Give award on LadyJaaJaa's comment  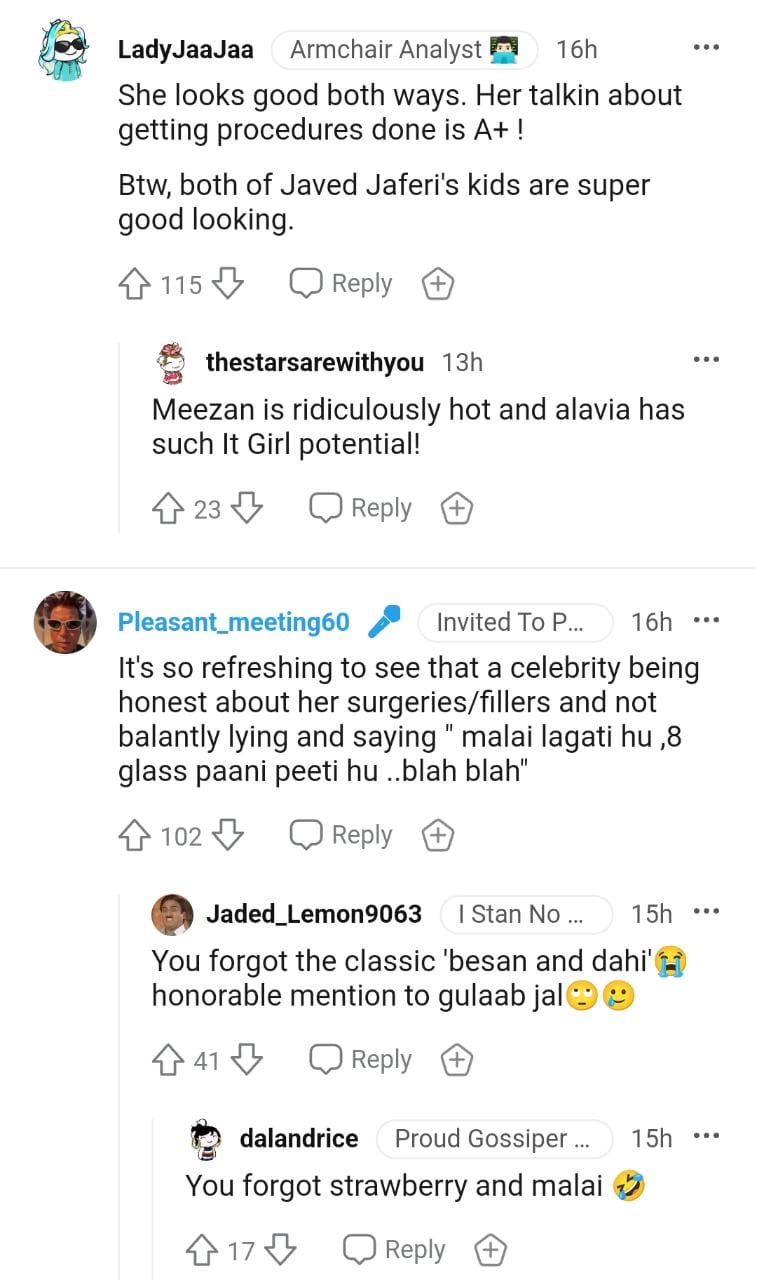click(437, 284)
